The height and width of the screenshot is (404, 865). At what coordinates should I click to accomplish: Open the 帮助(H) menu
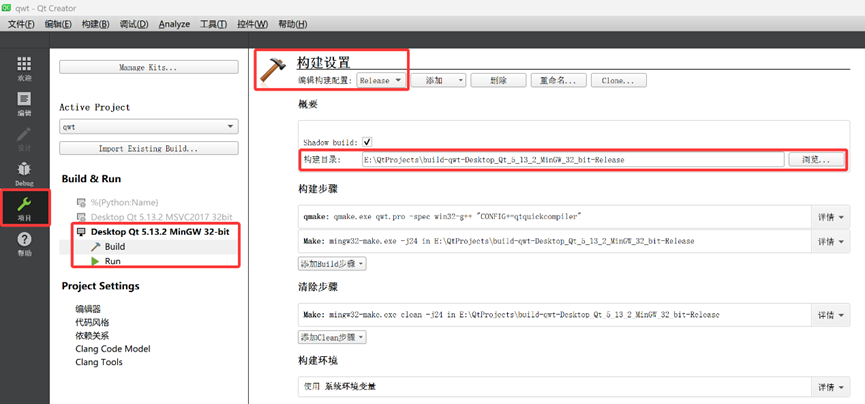click(292, 24)
